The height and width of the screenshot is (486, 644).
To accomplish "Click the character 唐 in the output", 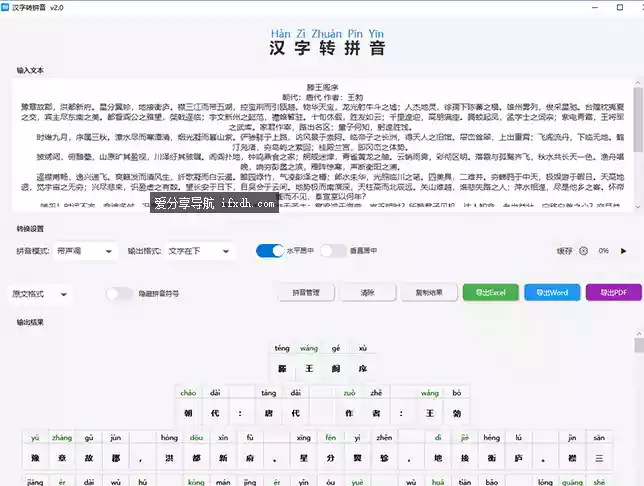I will pos(269,414).
